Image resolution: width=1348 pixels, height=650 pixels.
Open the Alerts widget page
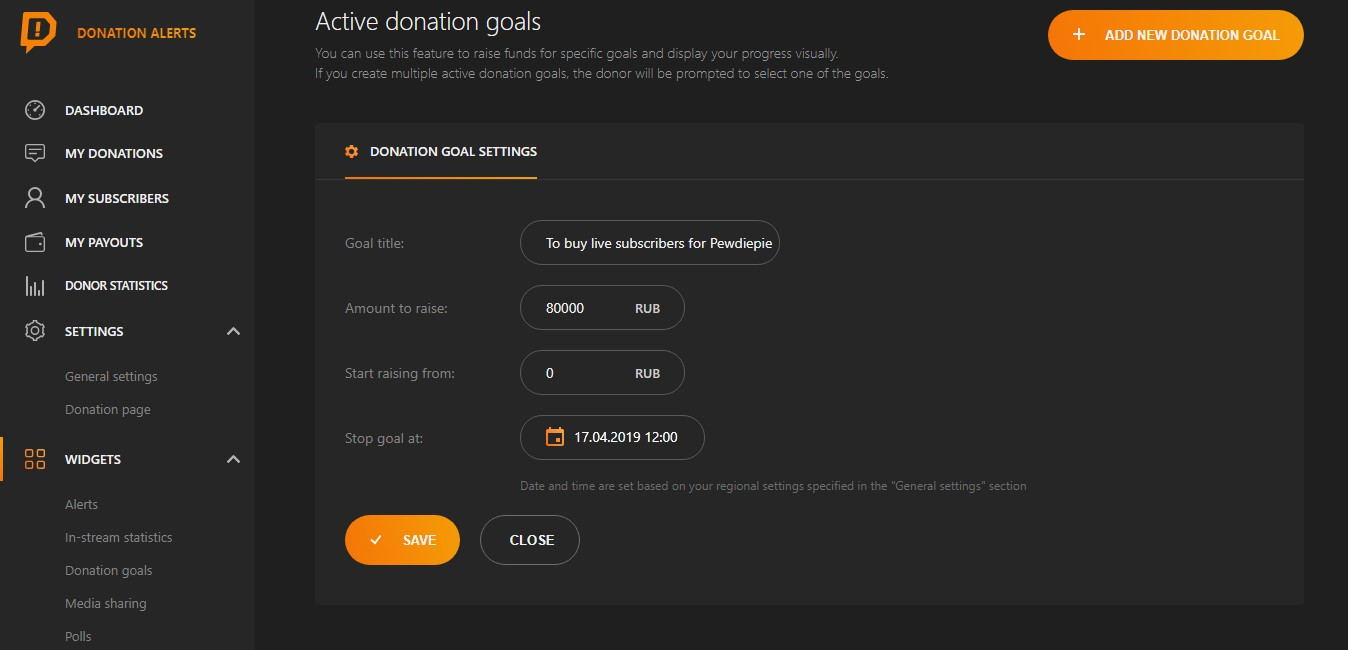81,504
